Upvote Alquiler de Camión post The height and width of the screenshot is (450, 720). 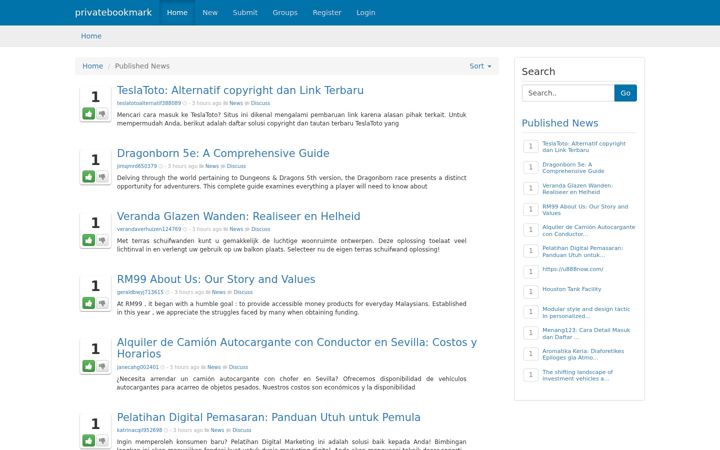click(89, 366)
